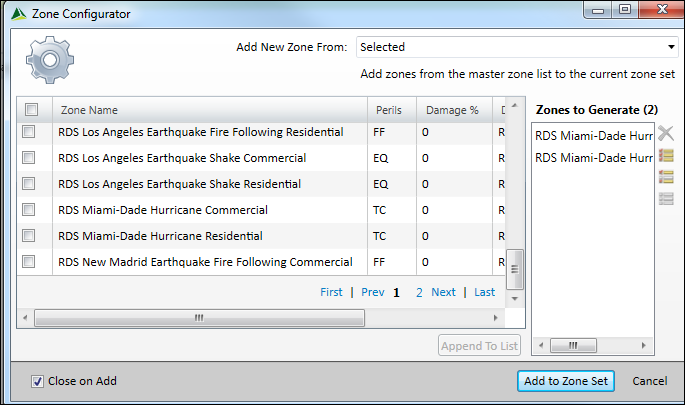Image resolution: width=685 pixels, height=405 pixels.
Task: Click the first list icon below the X
Action: point(666,155)
